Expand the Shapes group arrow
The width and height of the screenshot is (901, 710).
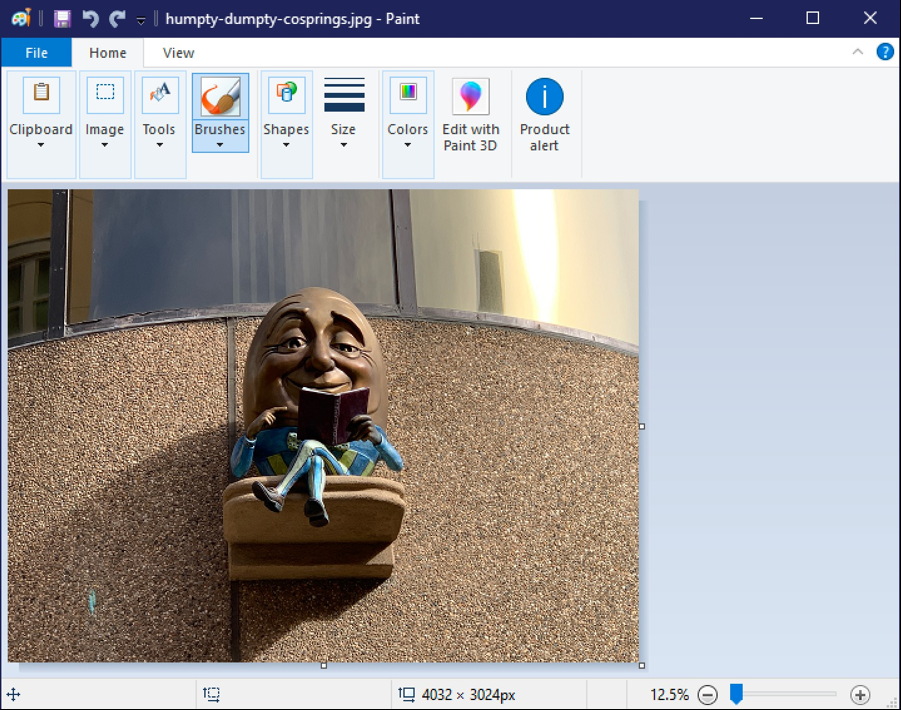tap(286, 145)
